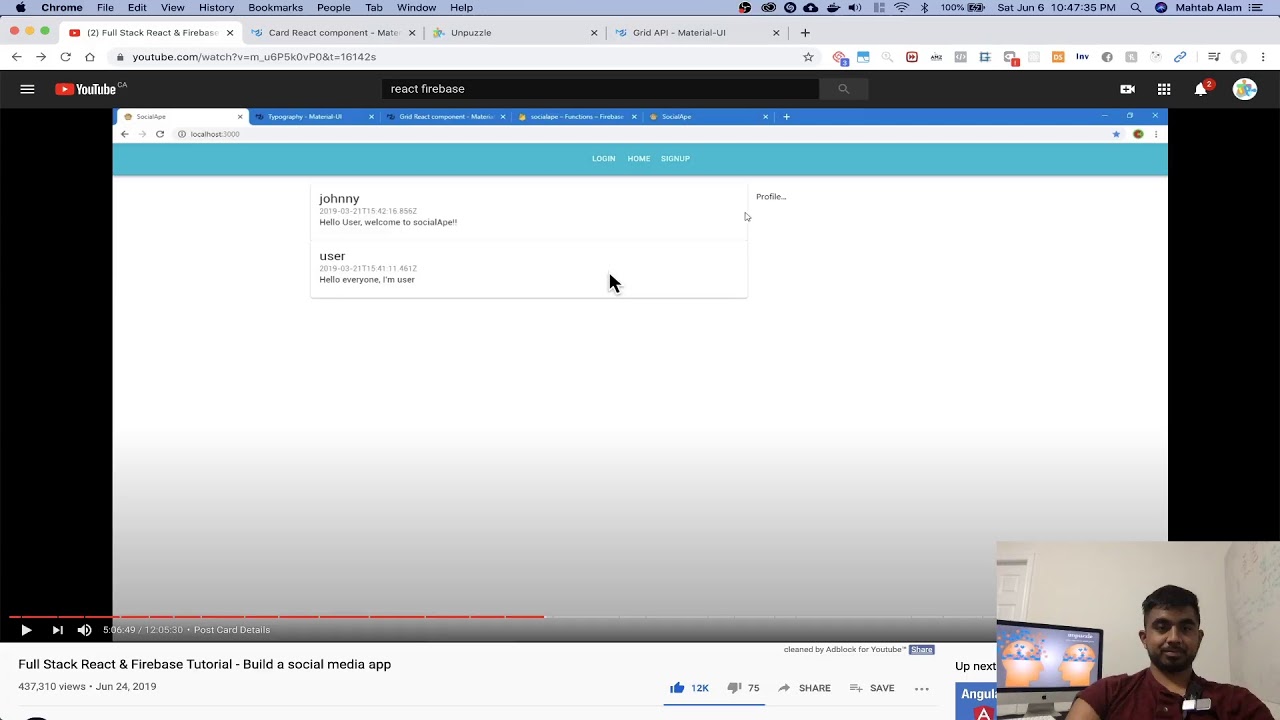Bookmark this page star icon
Image resolution: width=1280 pixels, height=720 pixels.
[808, 57]
